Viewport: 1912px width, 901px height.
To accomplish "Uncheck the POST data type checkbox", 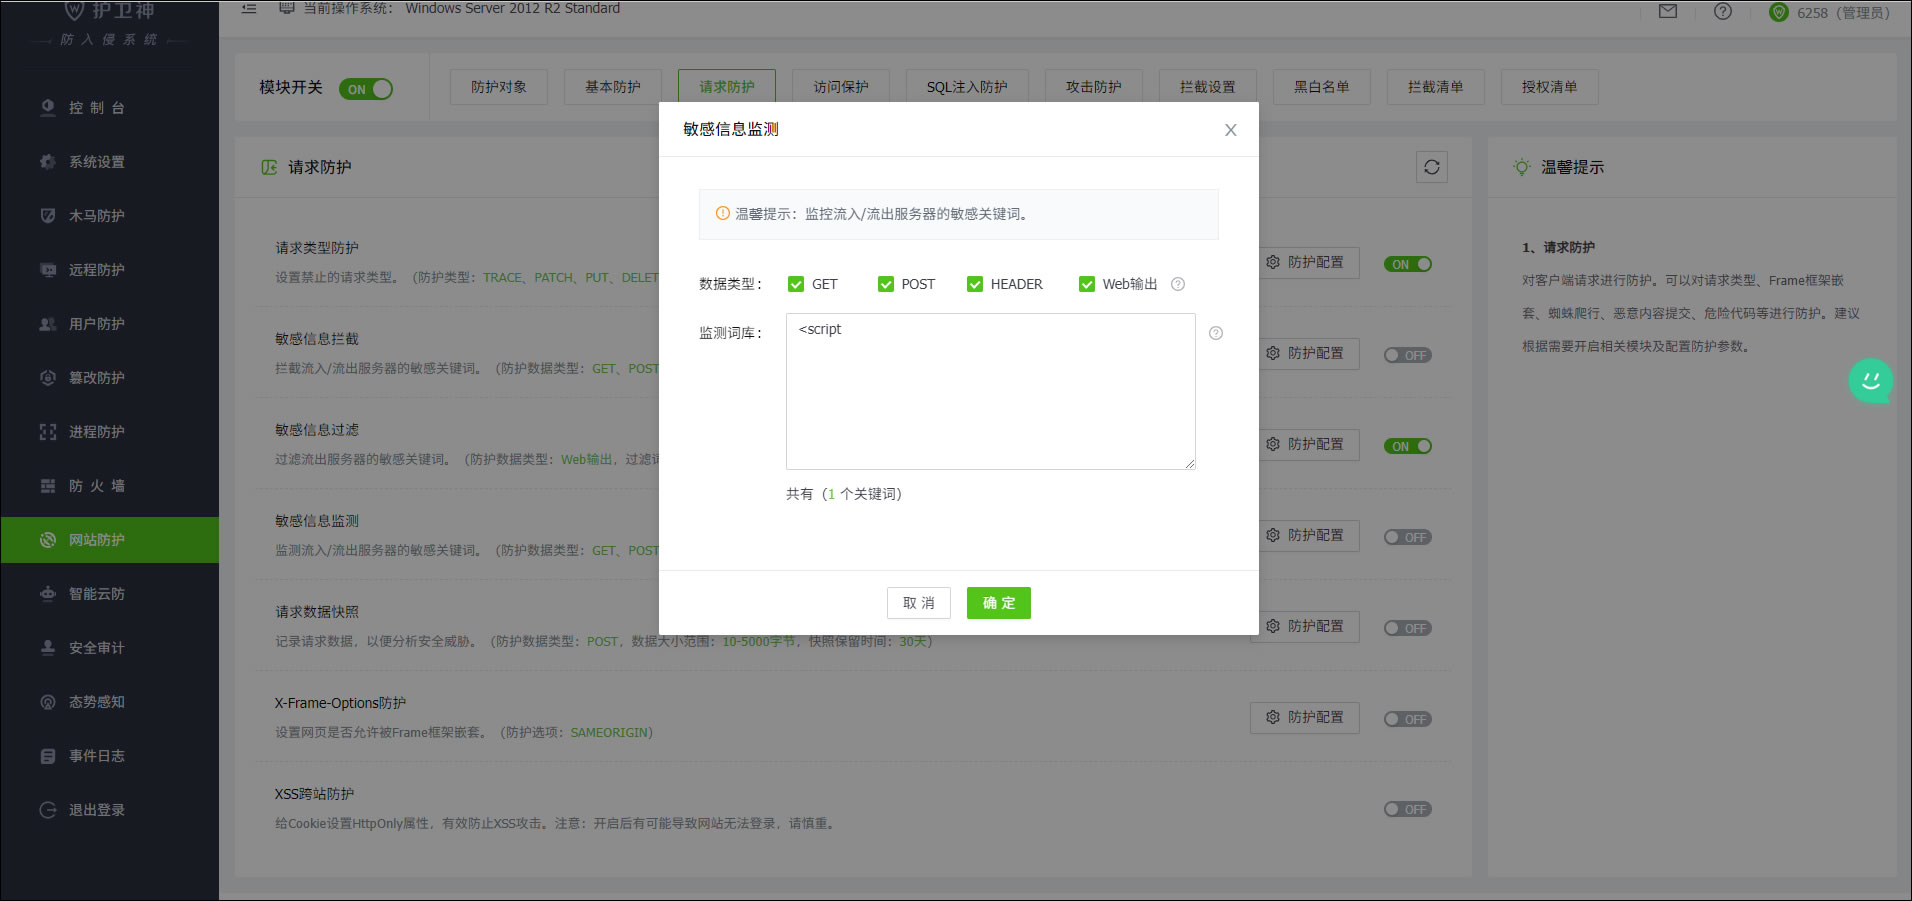I will 885,284.
